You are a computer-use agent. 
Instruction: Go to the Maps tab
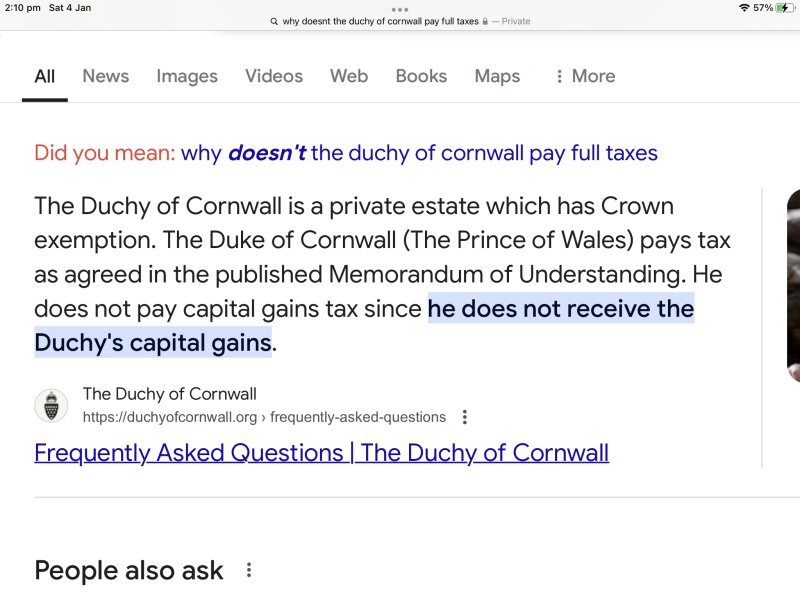pyautogui.click(x=497, y=77)
